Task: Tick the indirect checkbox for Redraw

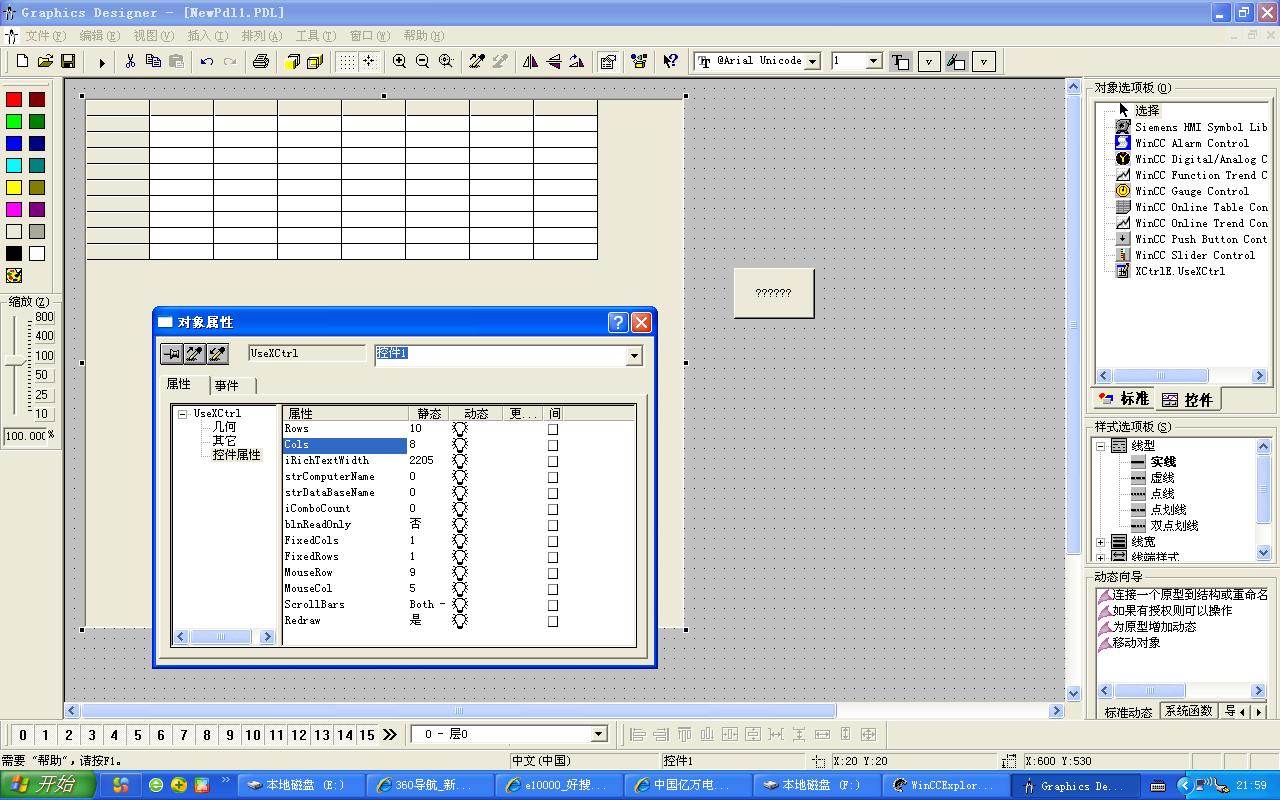Action: tap(553, 621)
